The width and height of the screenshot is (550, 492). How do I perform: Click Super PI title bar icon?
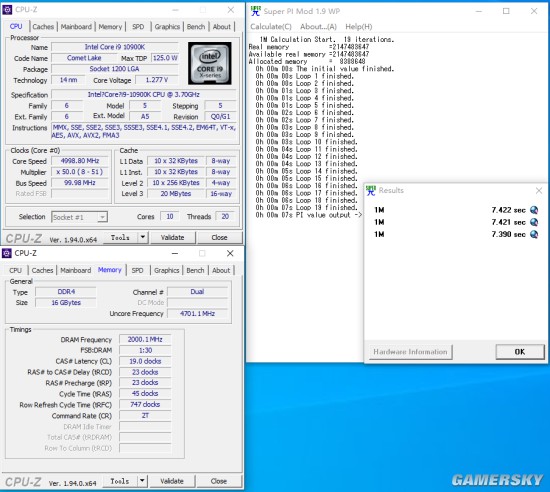[256, 11]
